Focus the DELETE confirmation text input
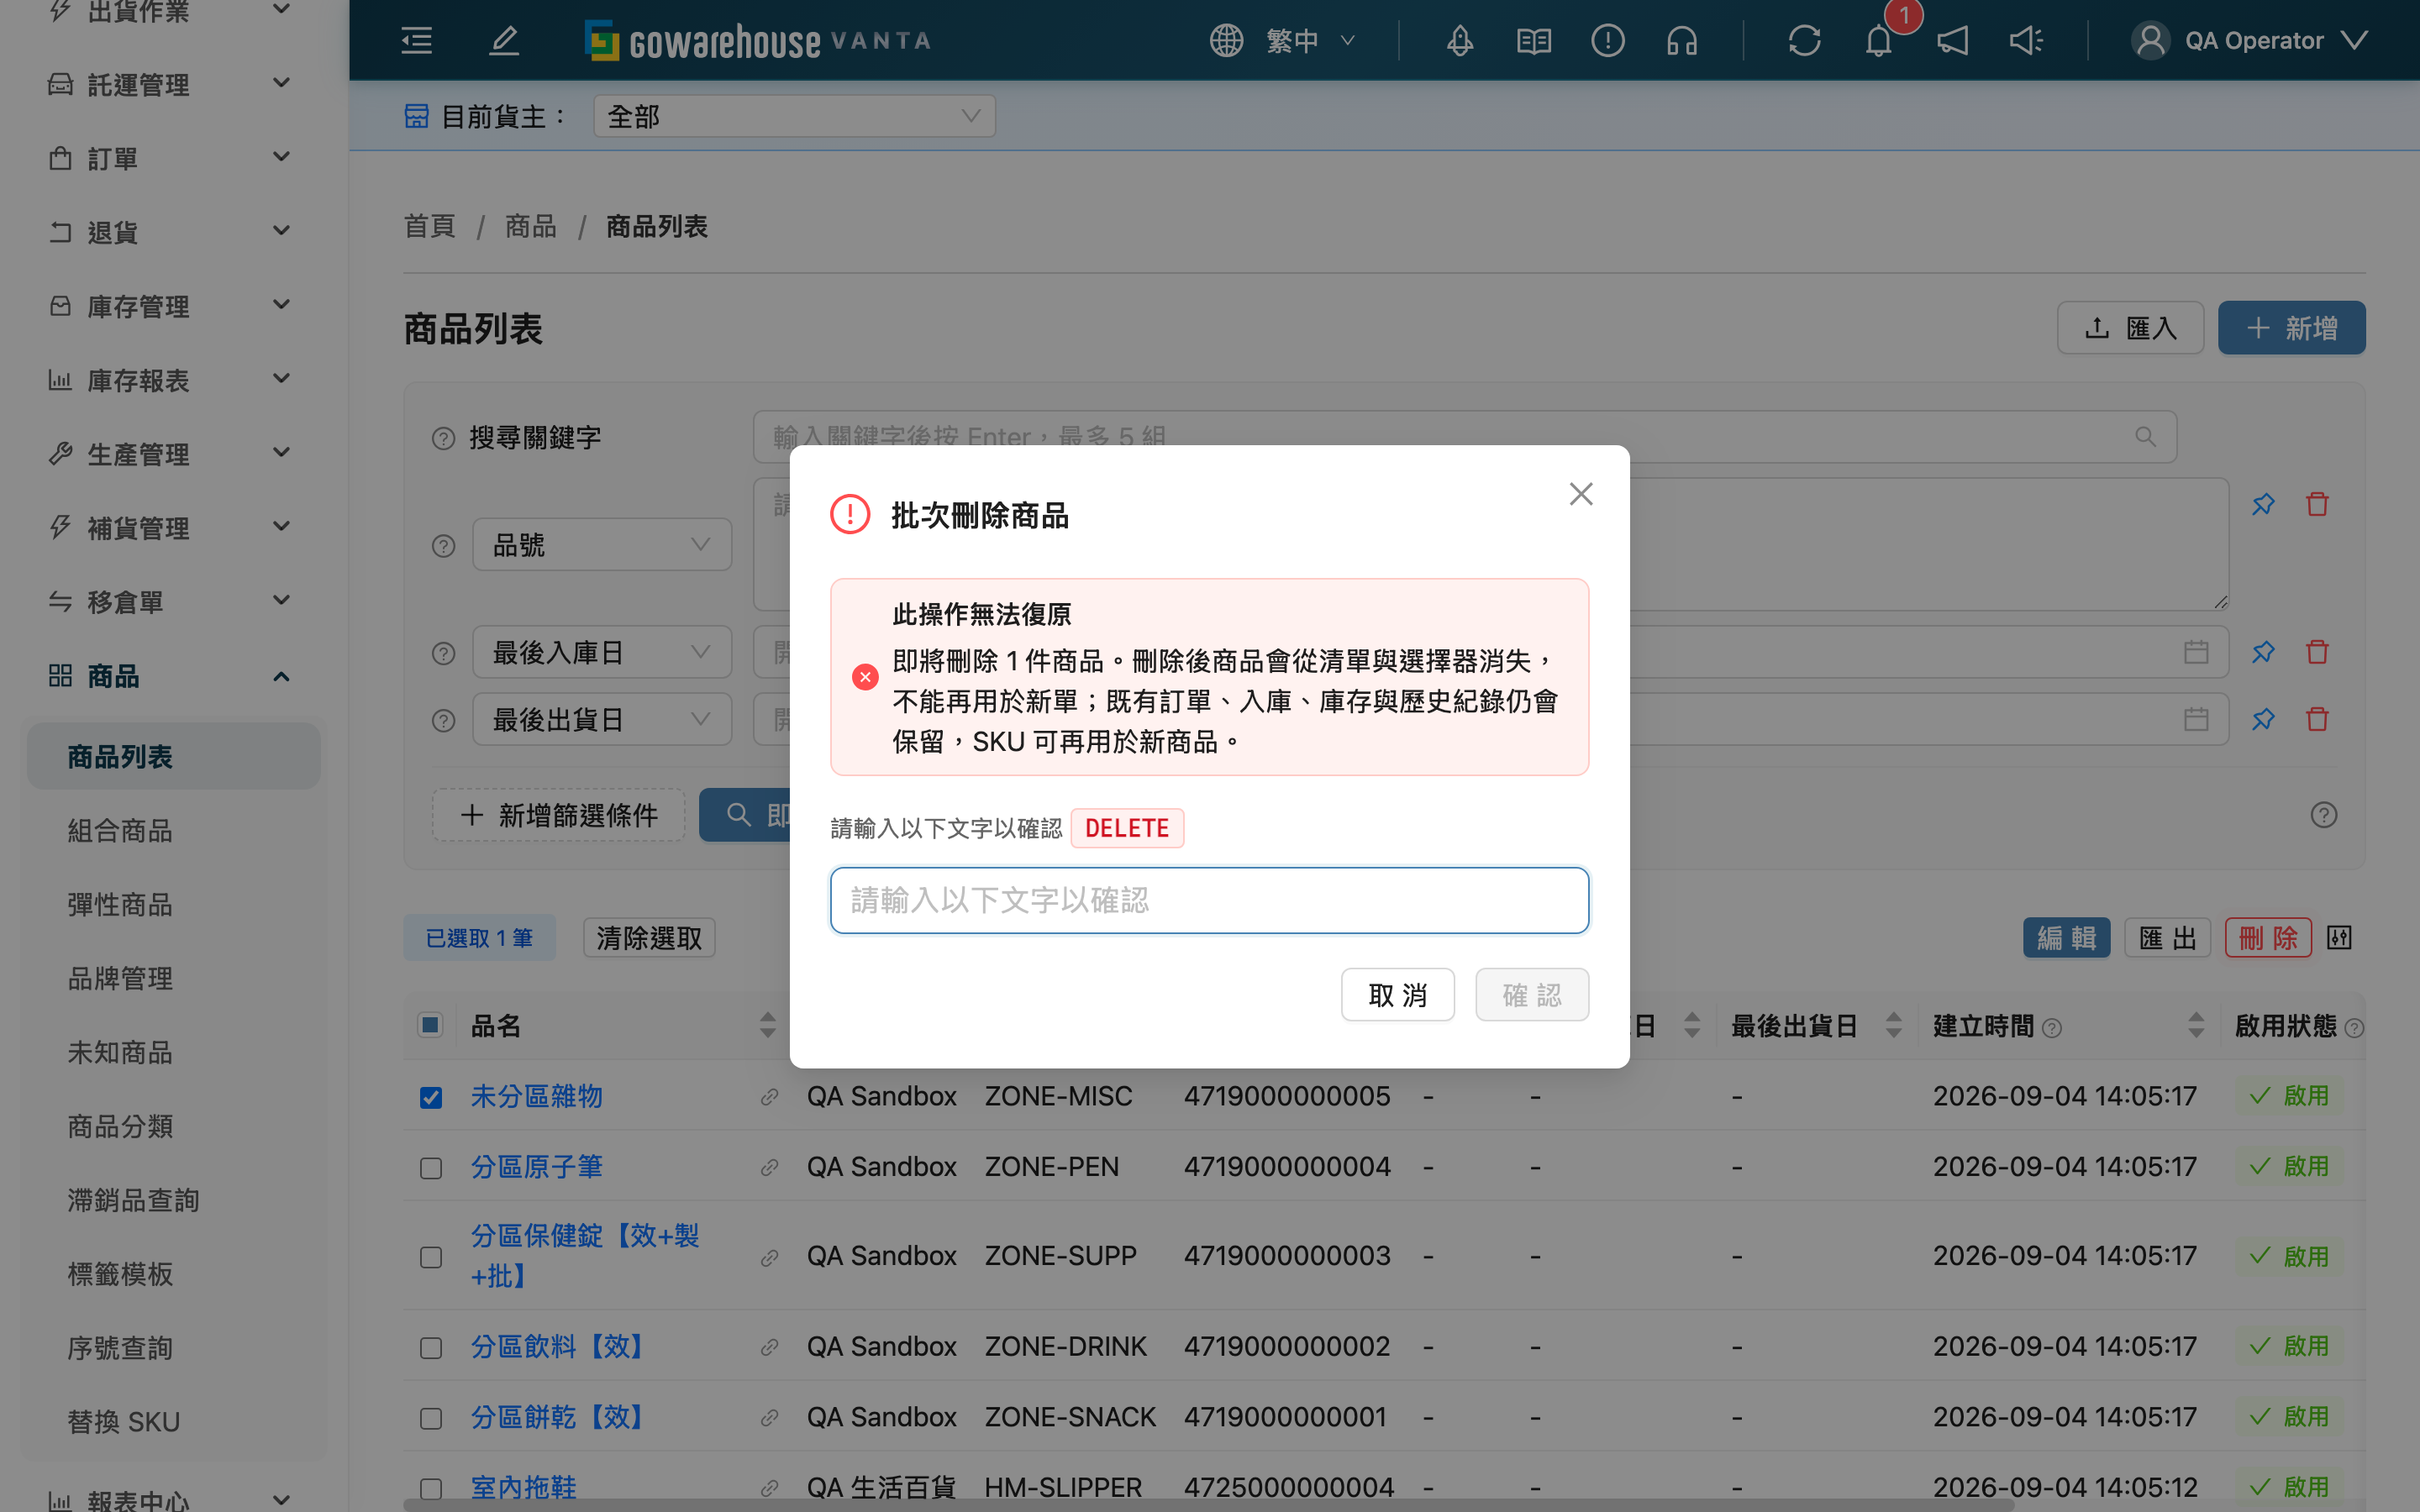This screenshot has width=2420, height=1512. coord(1209,900)
